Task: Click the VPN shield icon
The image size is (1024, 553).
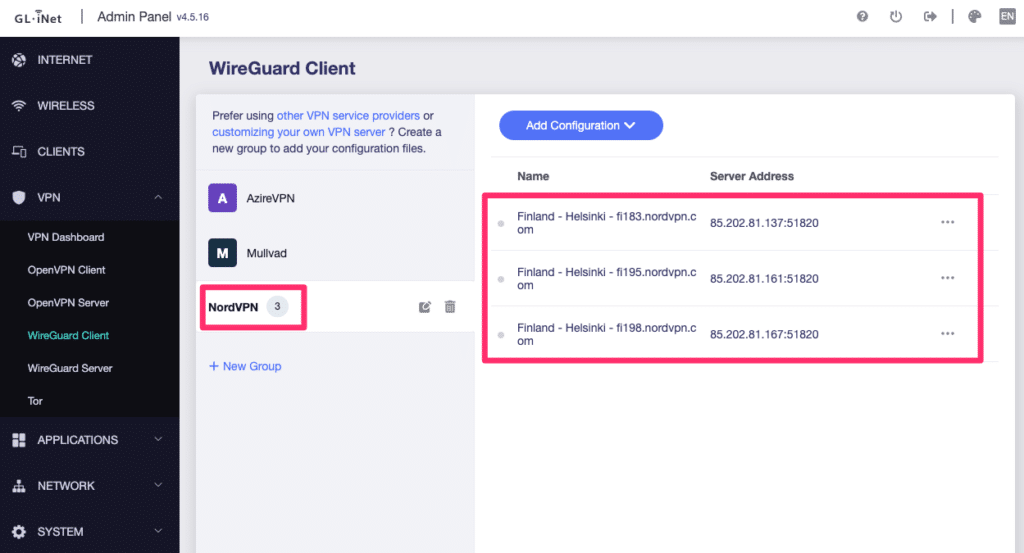Action: click(19, 197)
